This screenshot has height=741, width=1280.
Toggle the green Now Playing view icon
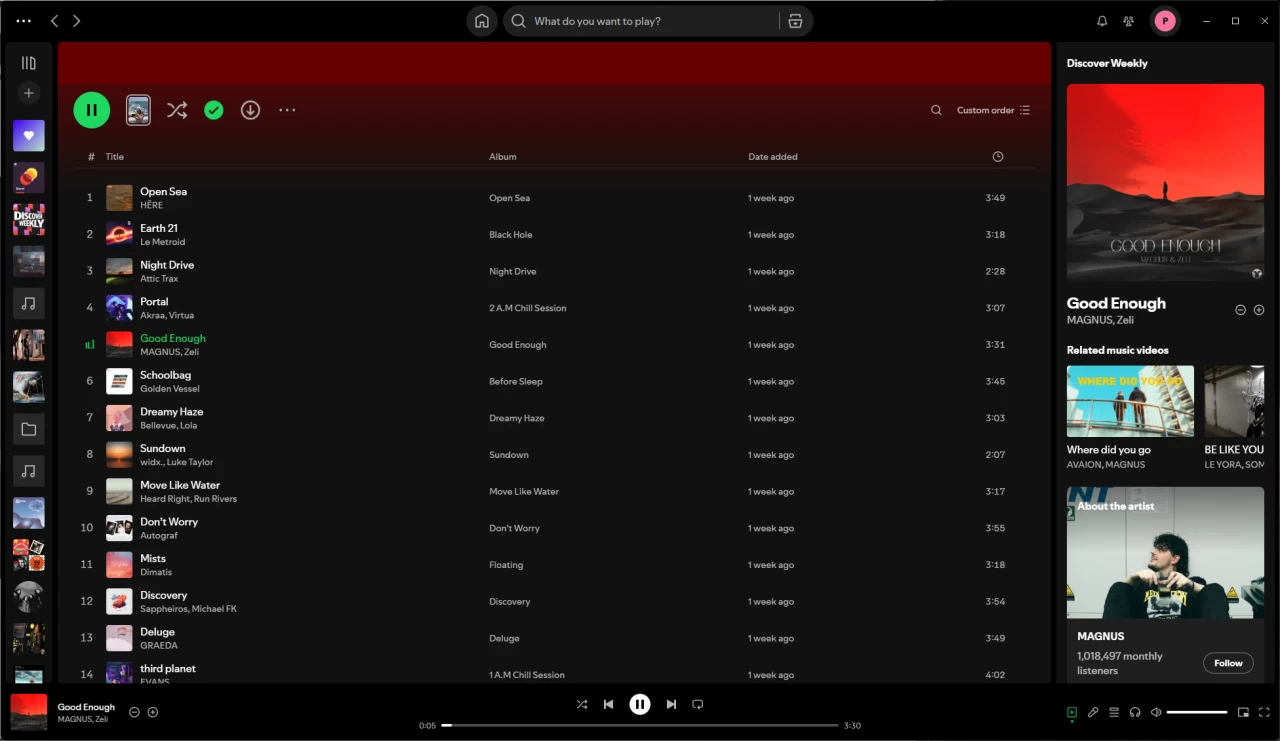click(1072, 712)
